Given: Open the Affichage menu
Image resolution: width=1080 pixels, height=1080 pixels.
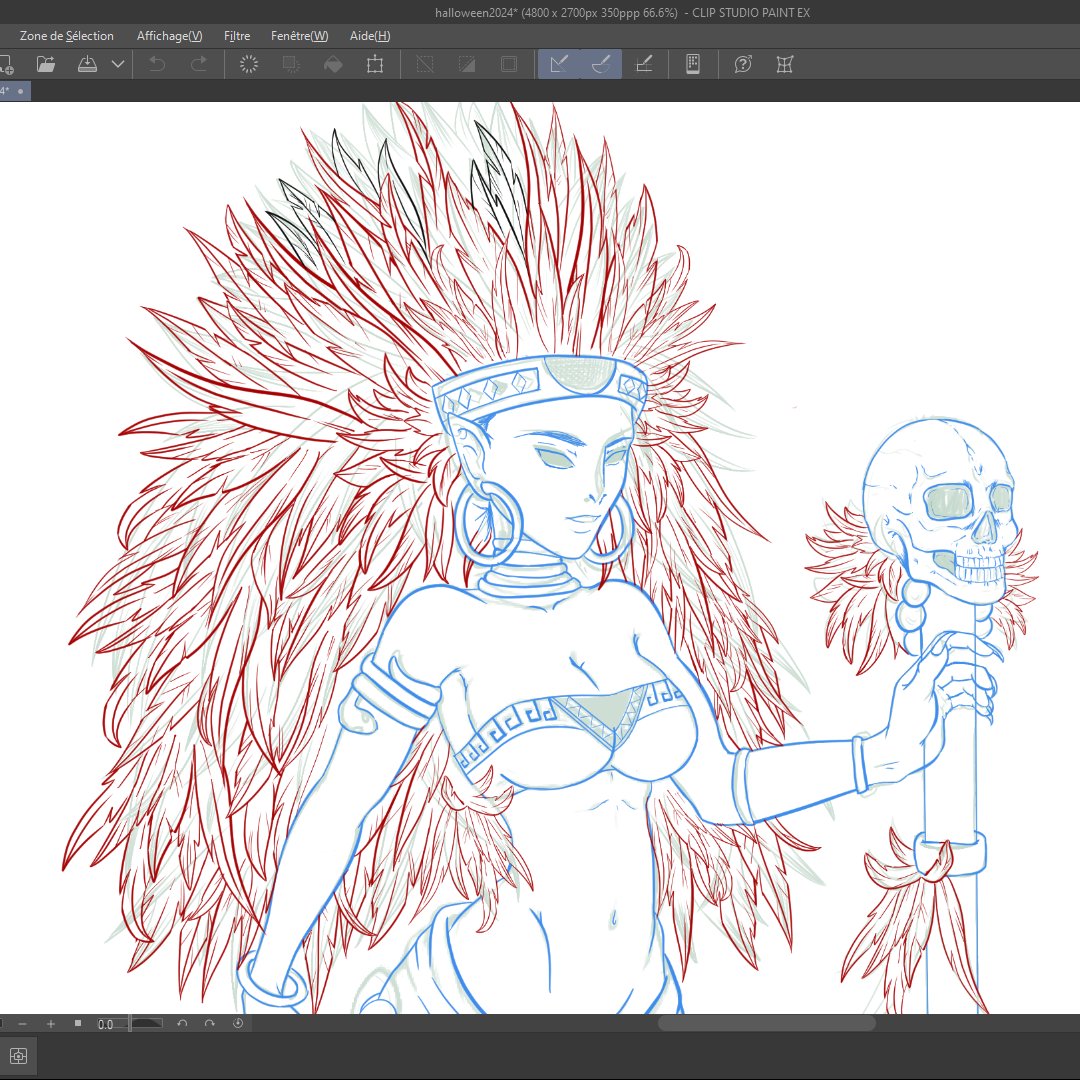Looking at the screenshot, I should (169, 36).
